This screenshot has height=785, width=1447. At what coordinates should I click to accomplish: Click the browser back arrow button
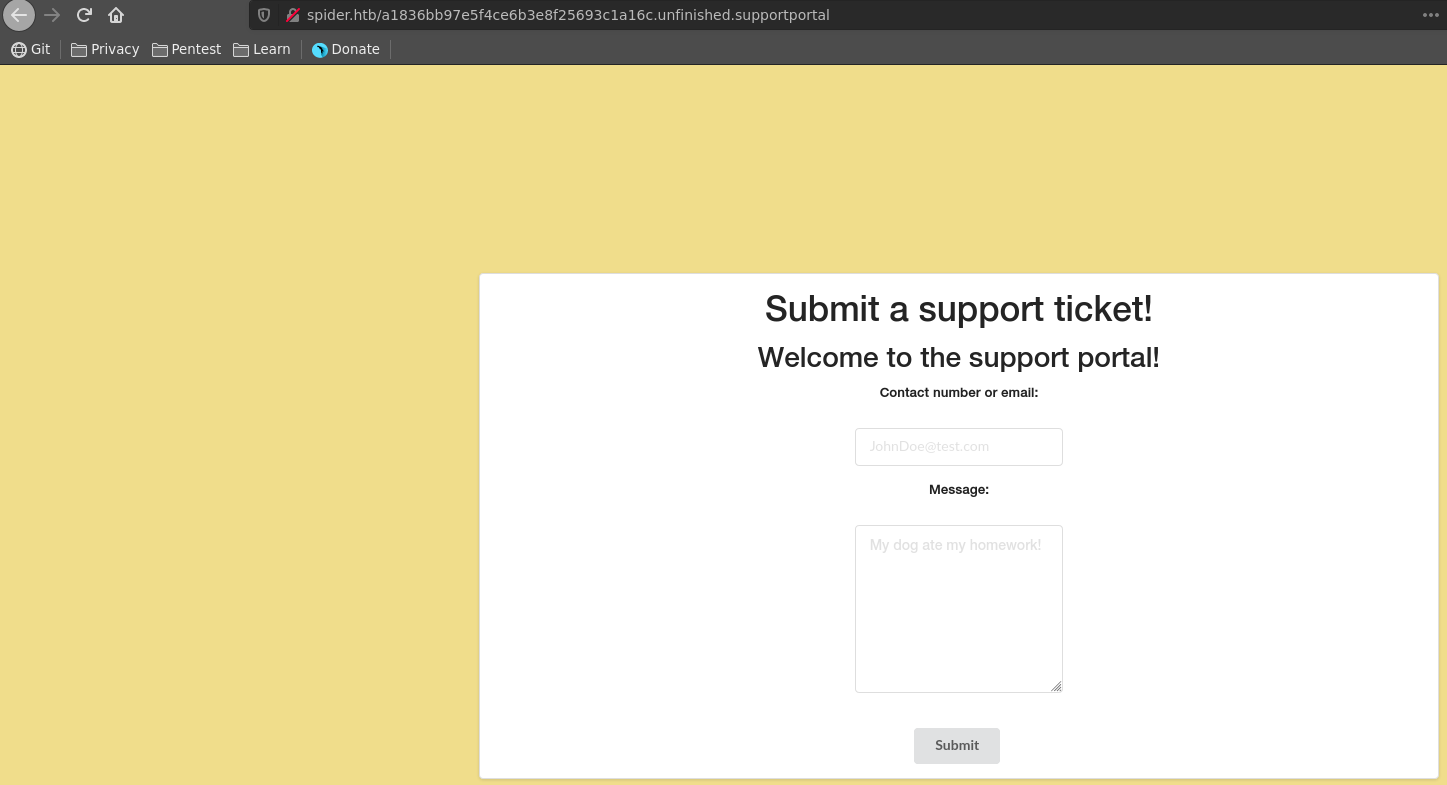[19, 15]
